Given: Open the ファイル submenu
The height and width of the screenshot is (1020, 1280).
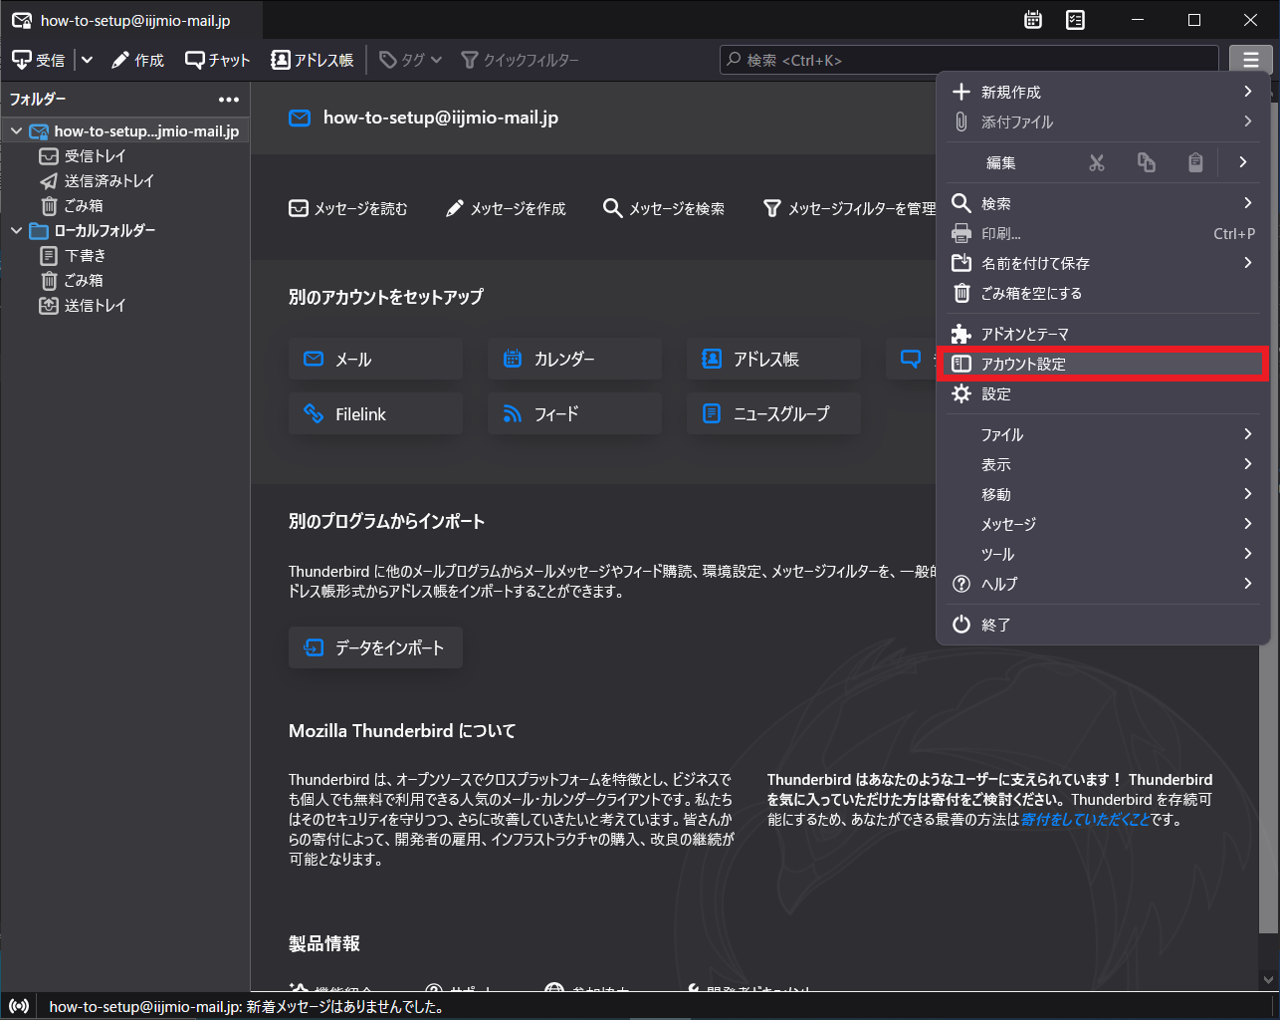Looking at the screenshot, I should (1103, 435).
